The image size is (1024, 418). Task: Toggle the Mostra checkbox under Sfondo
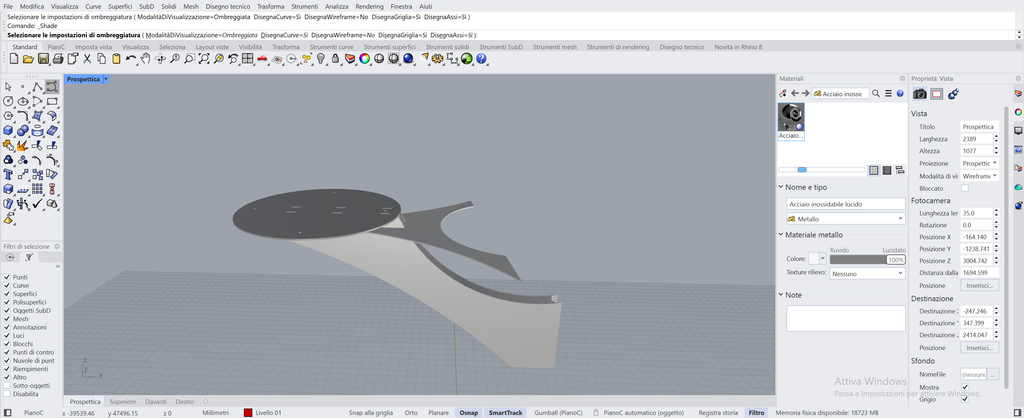pos(965,387)
